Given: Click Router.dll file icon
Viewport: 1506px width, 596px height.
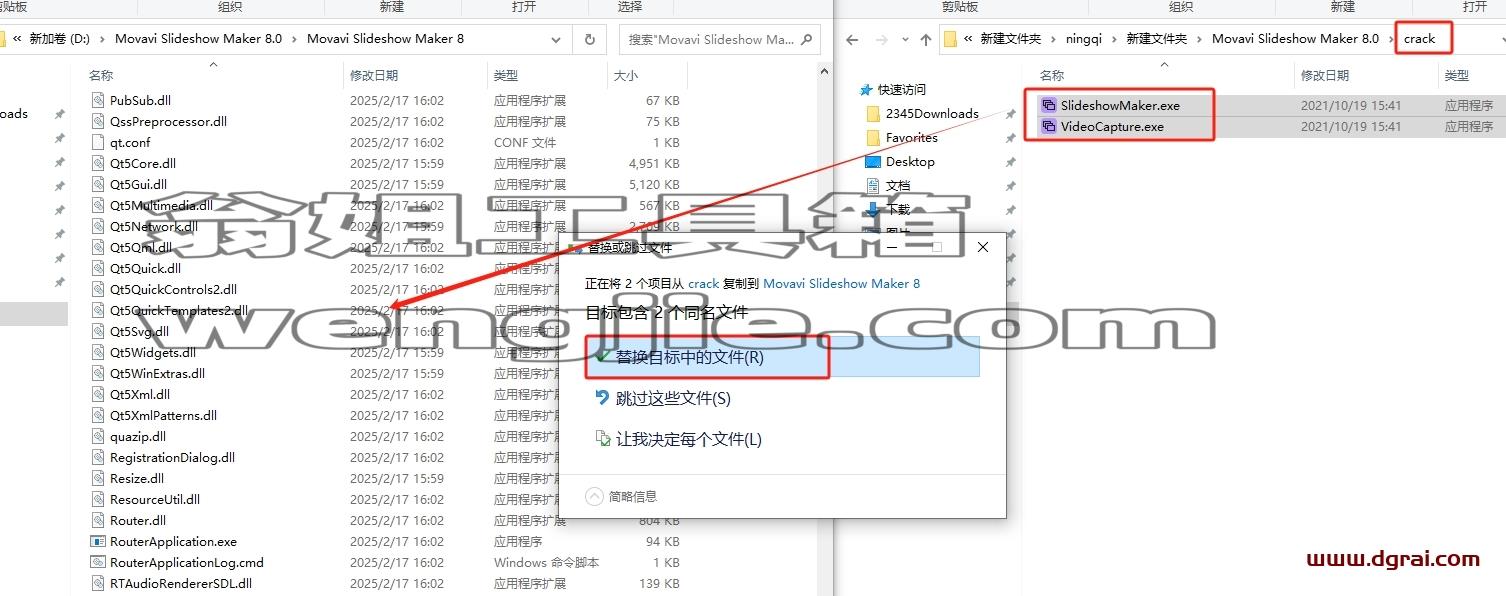Looking at the screenshot, I should click(98, 520).
